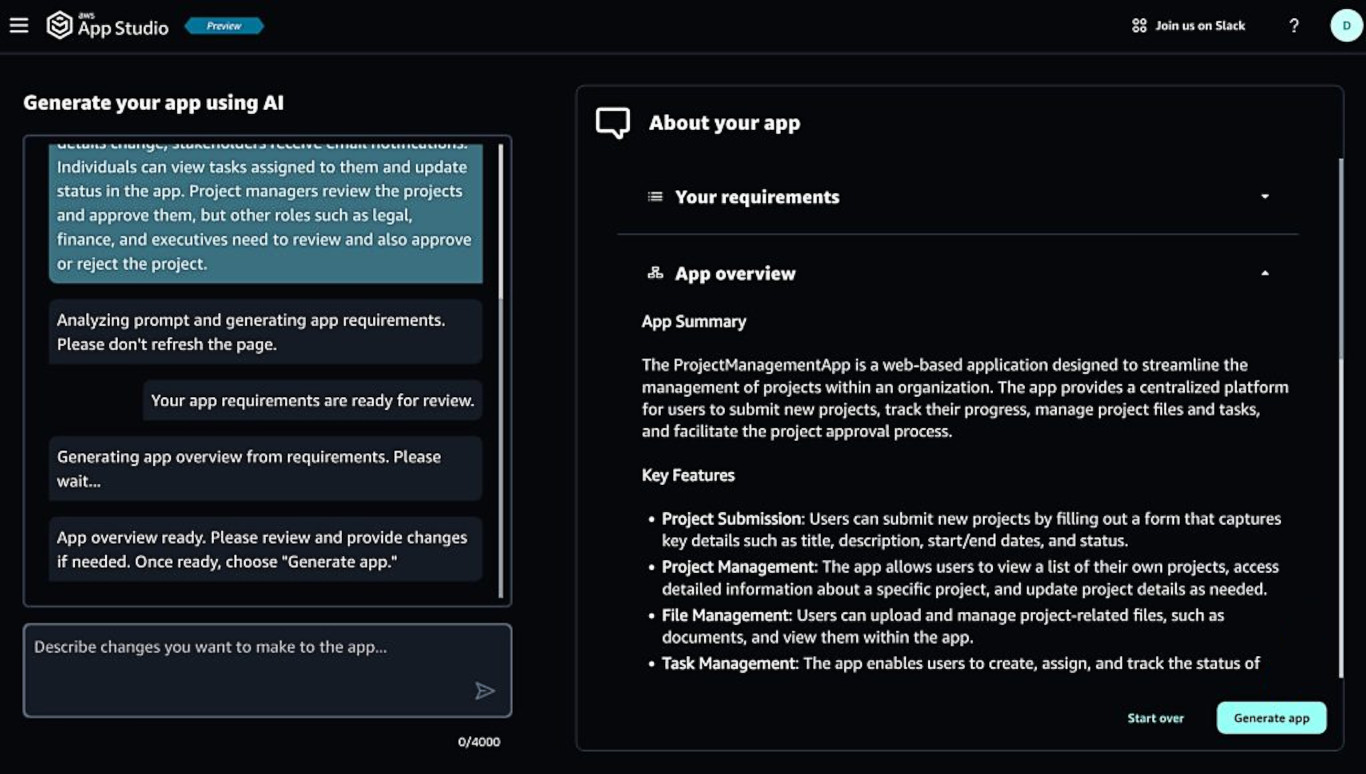Click the chat history scrollbar
The width and height of the screenshot is (1366, 774).
tap(501, 370)
